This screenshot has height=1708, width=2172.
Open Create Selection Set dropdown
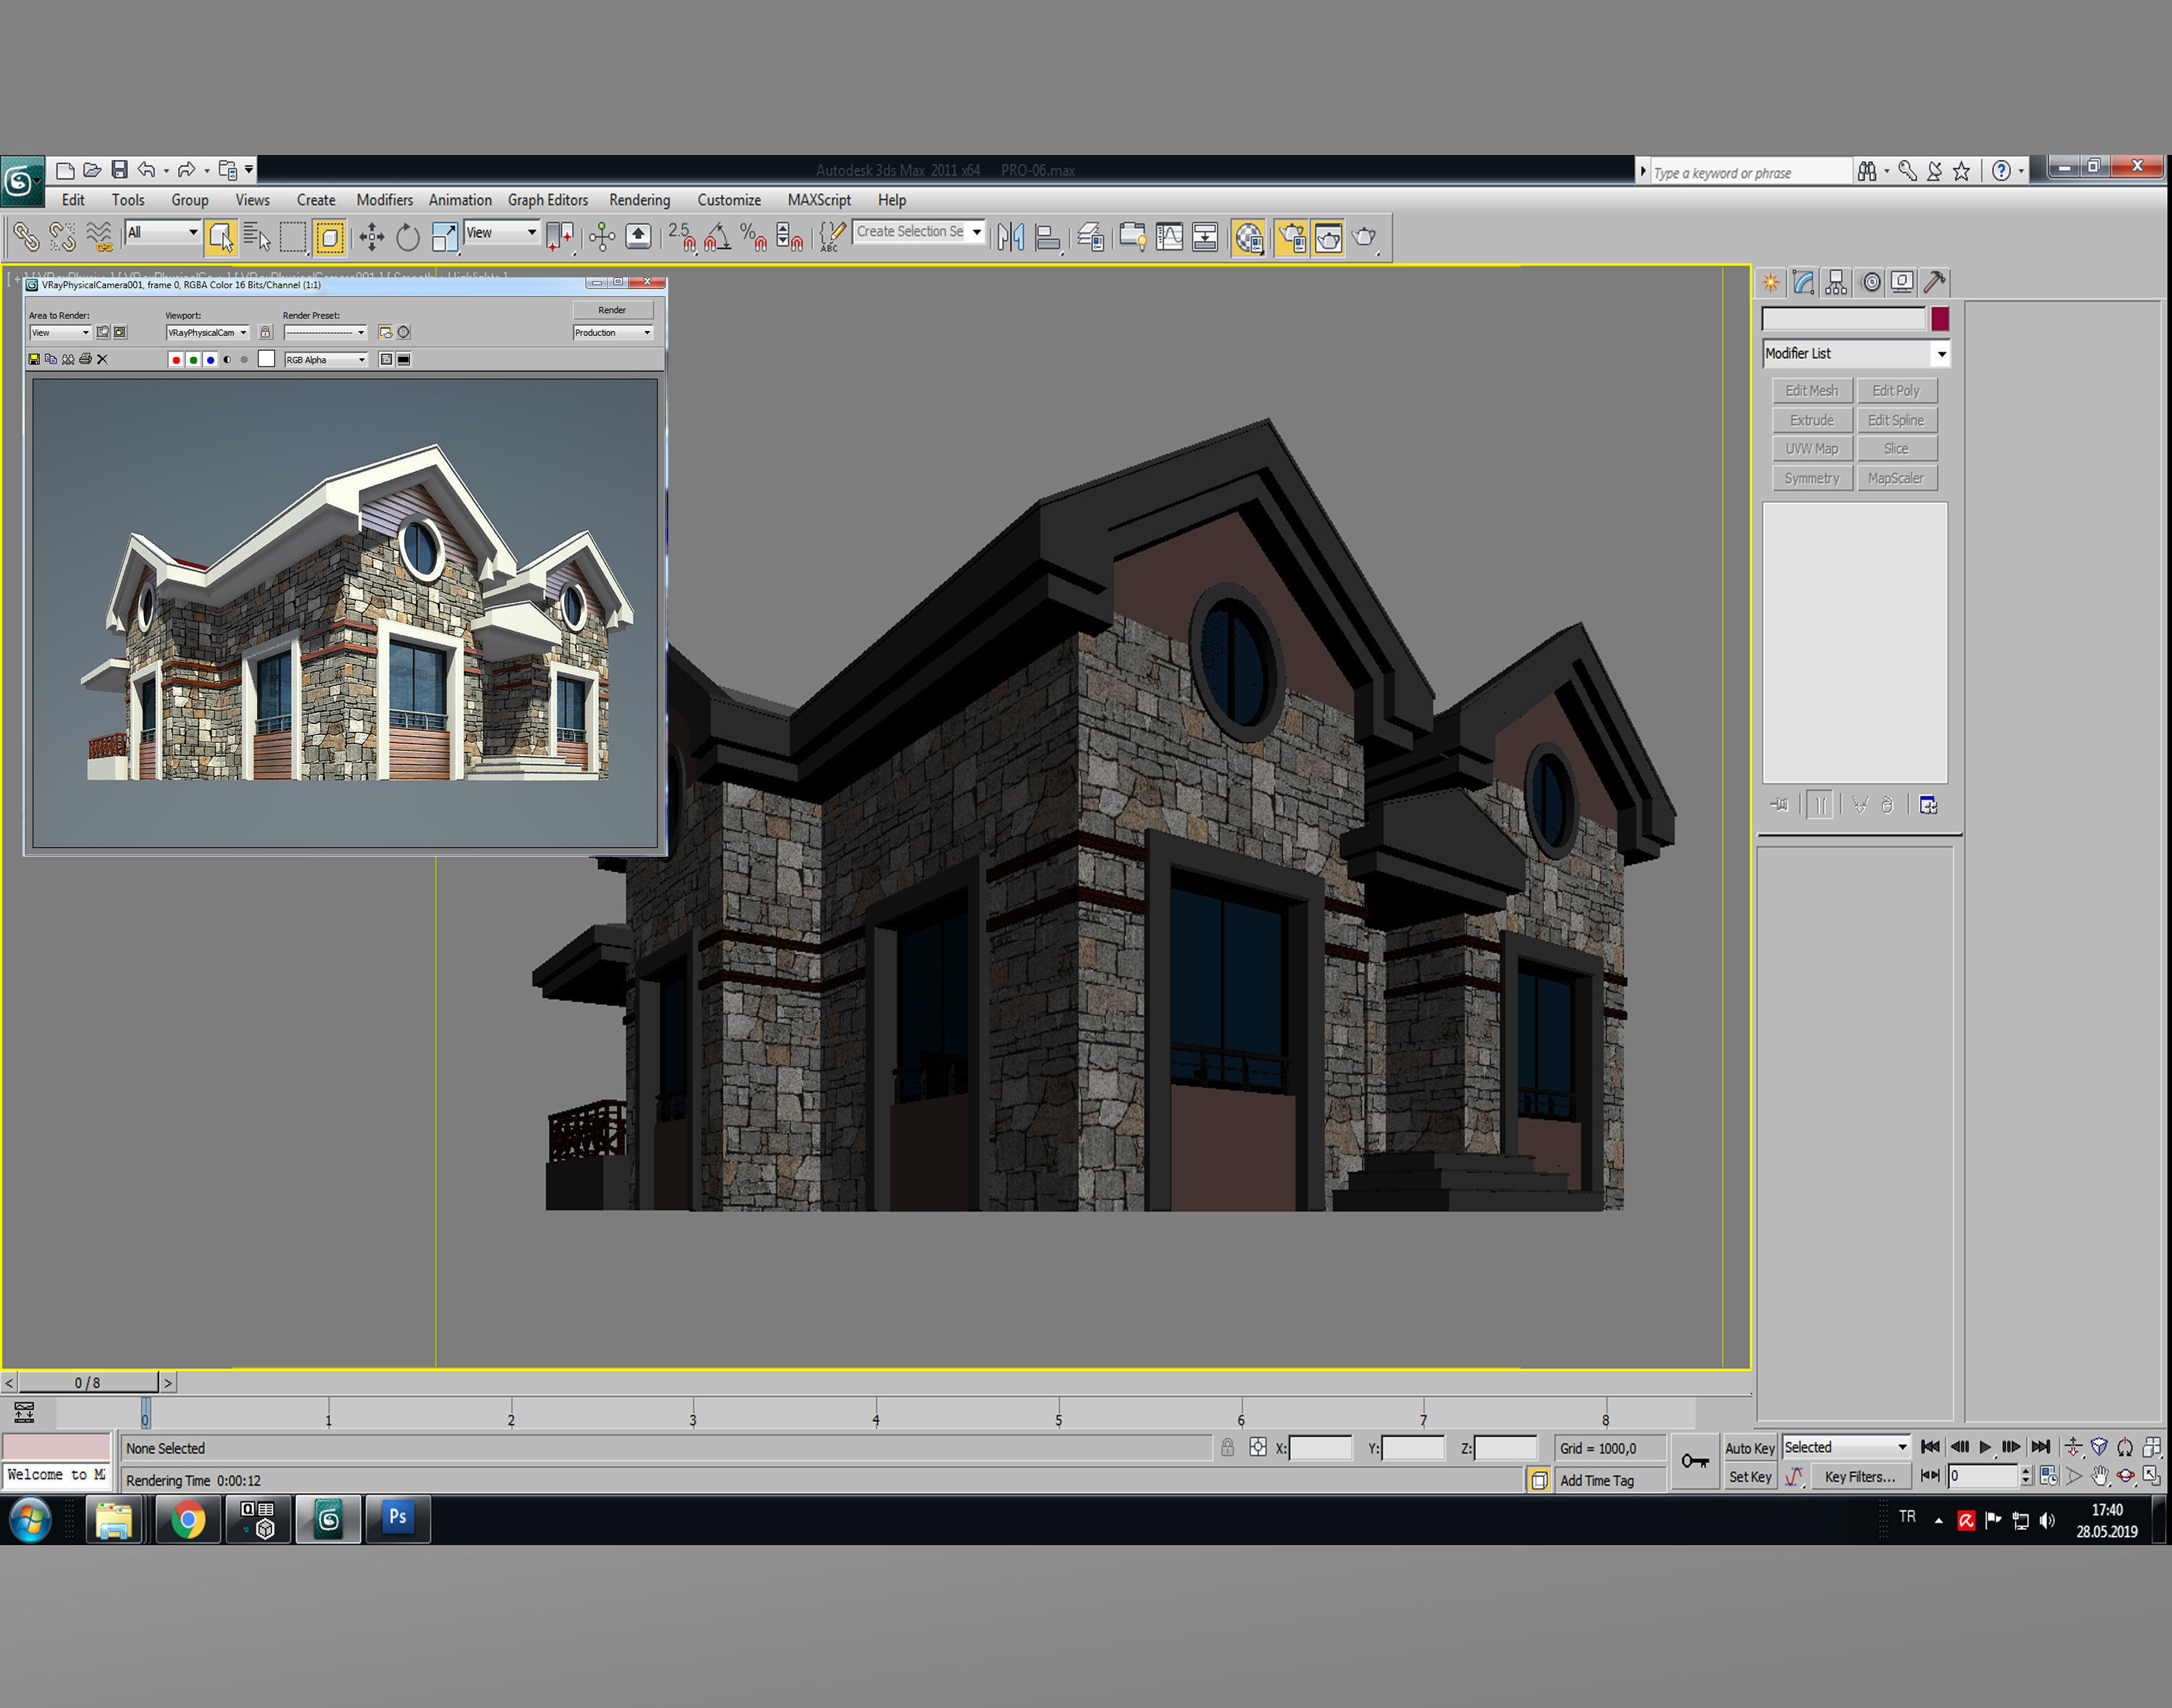click(x=919, y=231)
